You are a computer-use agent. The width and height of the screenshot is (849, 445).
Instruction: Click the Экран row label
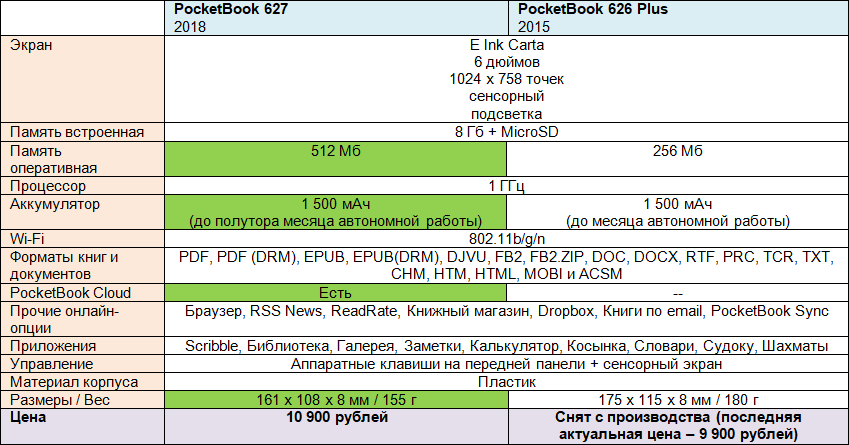point(82,79)
